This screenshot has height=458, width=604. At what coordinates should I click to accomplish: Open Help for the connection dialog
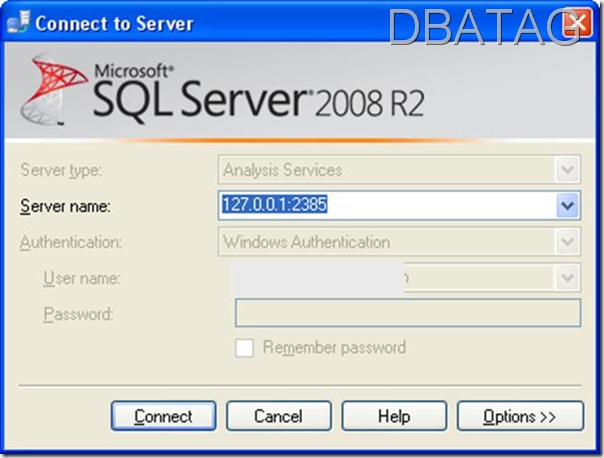point(394,416)
